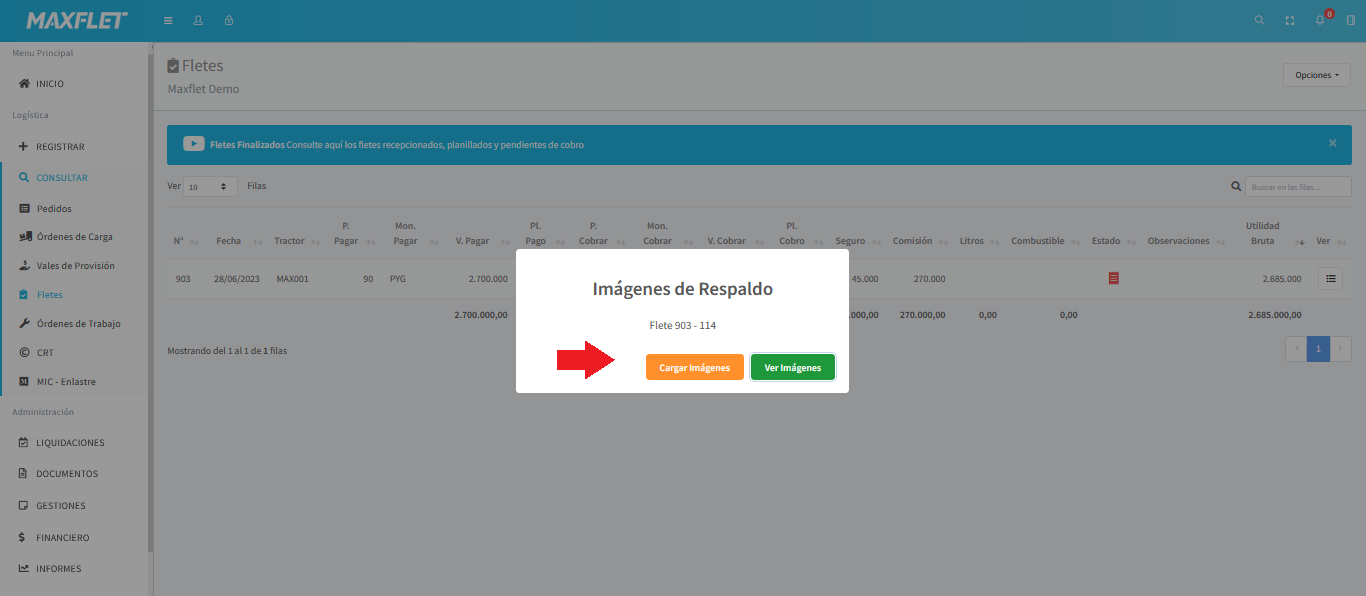Image resolution: width=1366 pixels, height=596 pixels.
Task: Open search via top-right magnifier icon
Action: tap(1259, 21)
